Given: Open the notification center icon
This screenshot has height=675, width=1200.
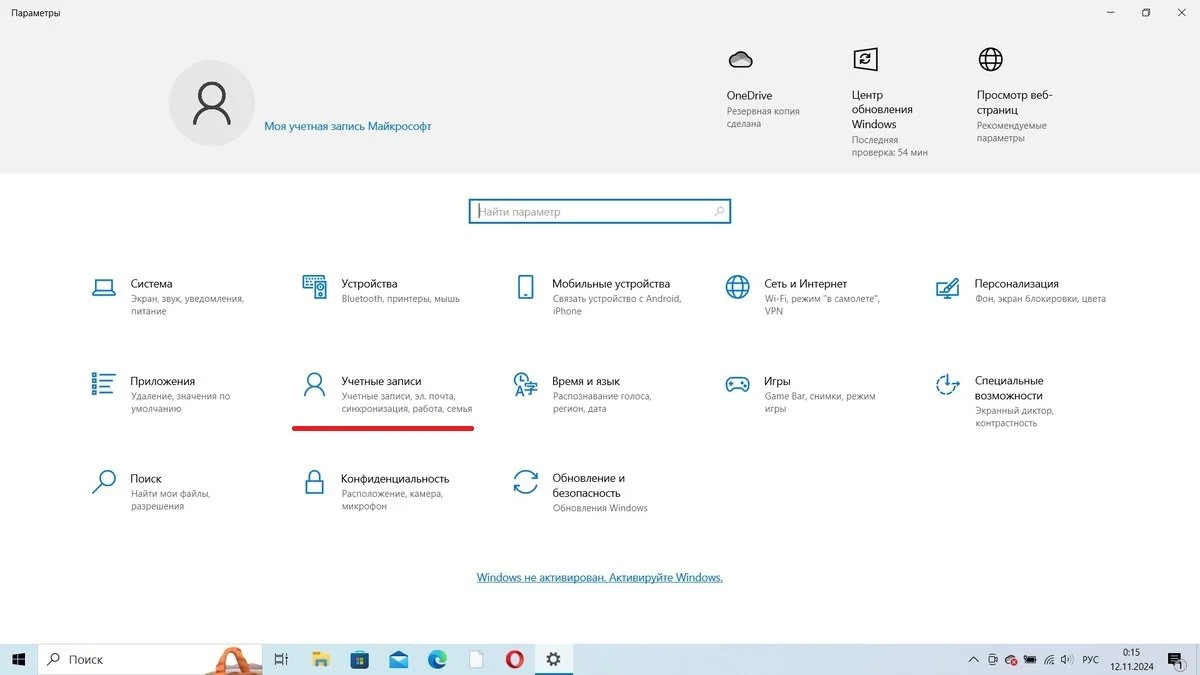Looking at the screenshot, I should (1177, 660).
